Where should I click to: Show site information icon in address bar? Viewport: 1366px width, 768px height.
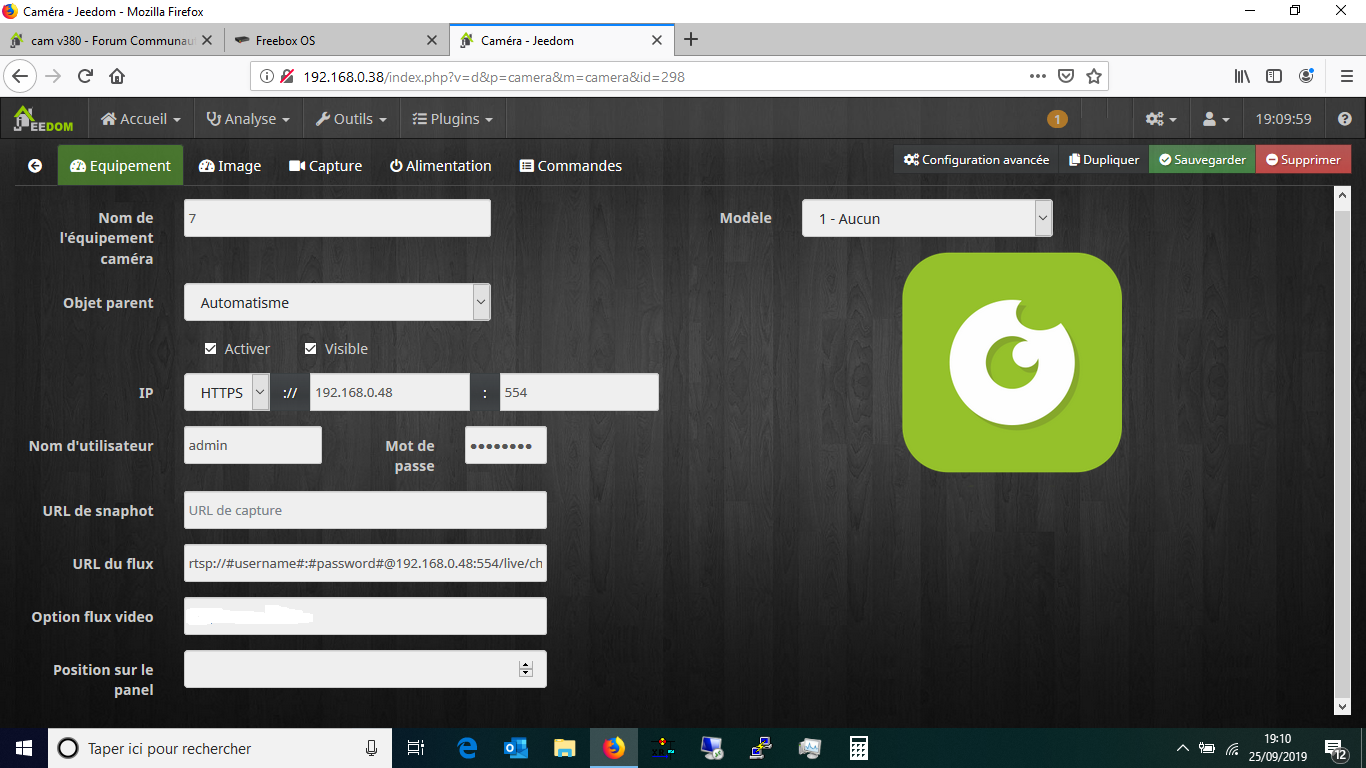[x=266, y=76]
